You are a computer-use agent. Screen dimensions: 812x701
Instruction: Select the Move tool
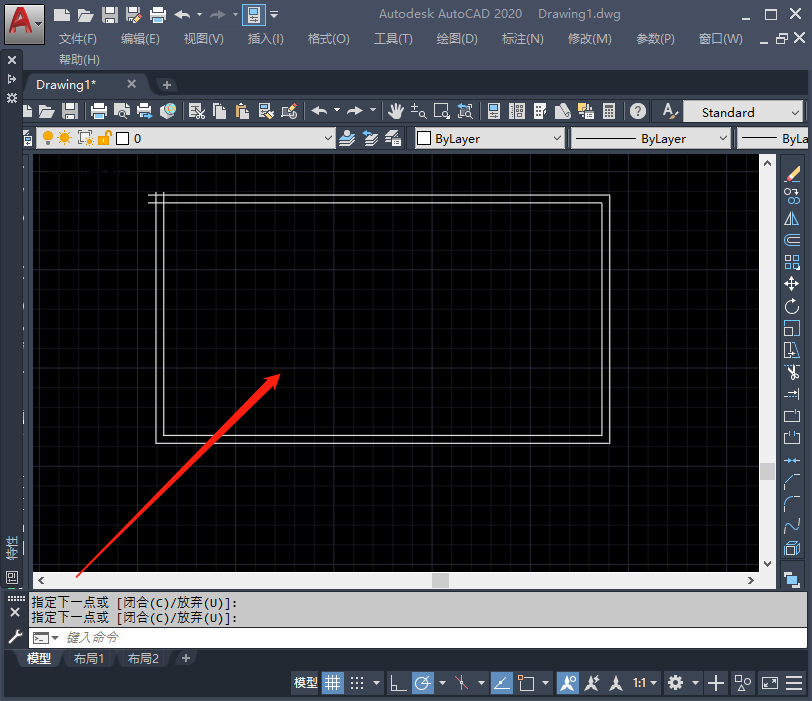coord(792,284)
